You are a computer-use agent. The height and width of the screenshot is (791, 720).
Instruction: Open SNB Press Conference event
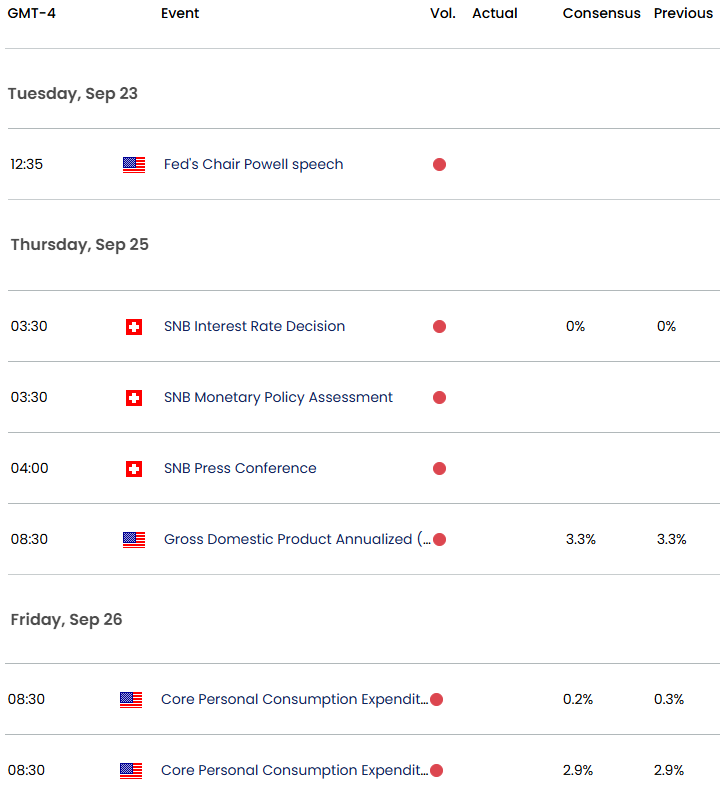point(240,469)
